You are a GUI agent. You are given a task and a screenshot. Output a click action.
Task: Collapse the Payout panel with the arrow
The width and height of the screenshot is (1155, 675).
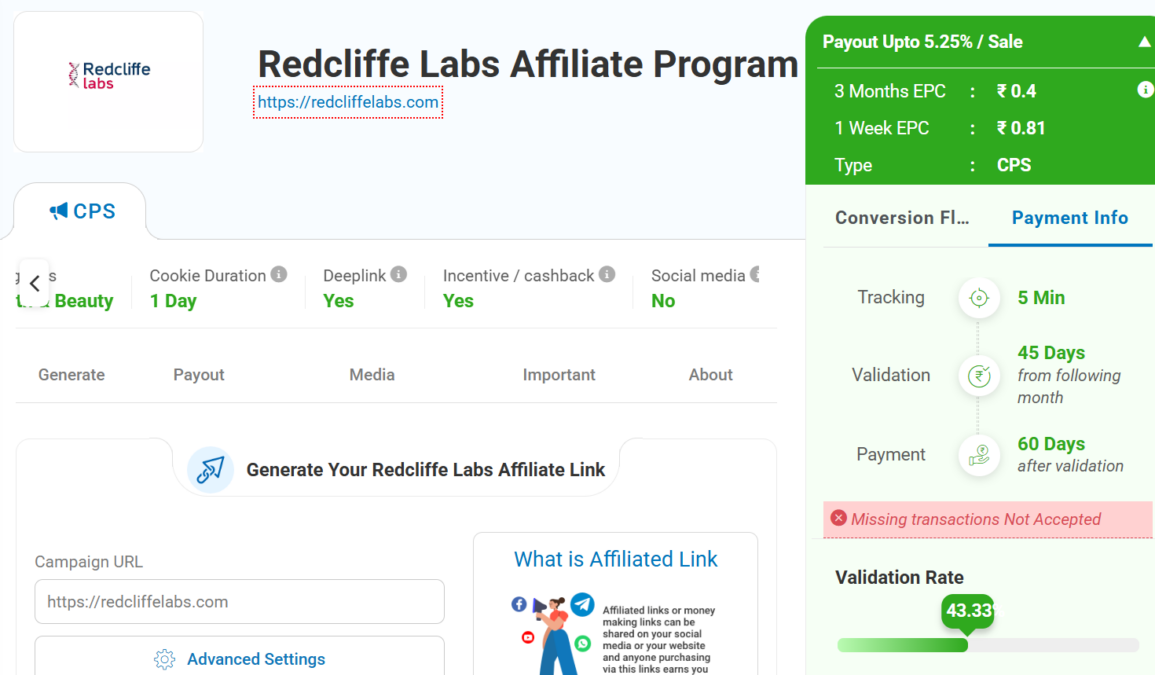pyautogui.click(x=1144, y=42)
